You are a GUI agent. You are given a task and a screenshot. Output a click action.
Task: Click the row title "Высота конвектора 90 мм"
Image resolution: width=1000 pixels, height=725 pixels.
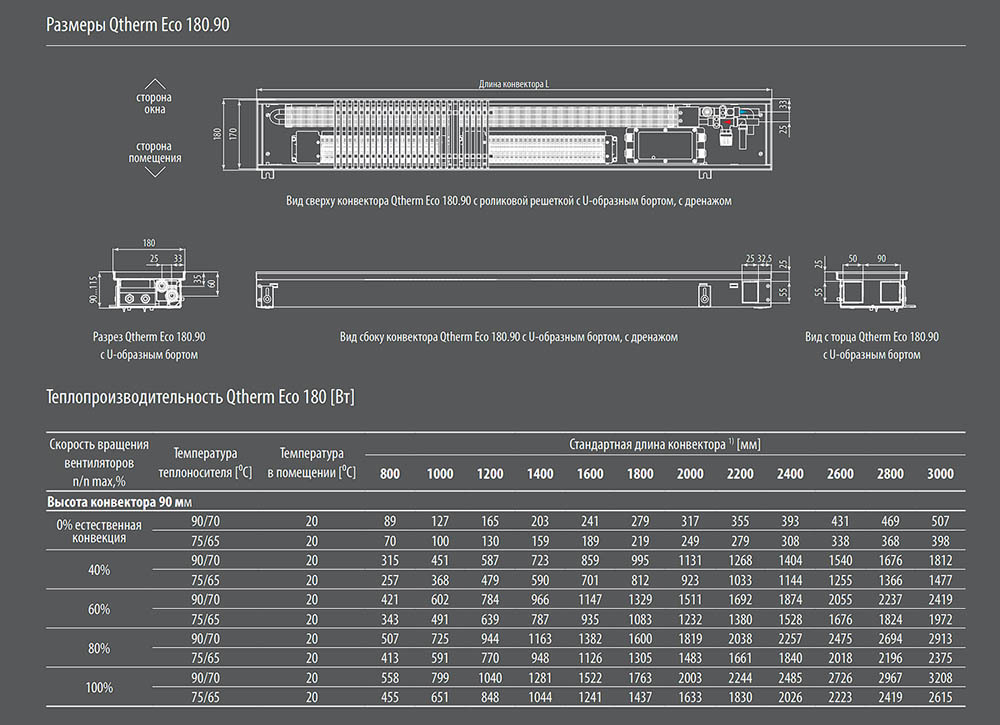pyautogui.click(x=119, y=502)
